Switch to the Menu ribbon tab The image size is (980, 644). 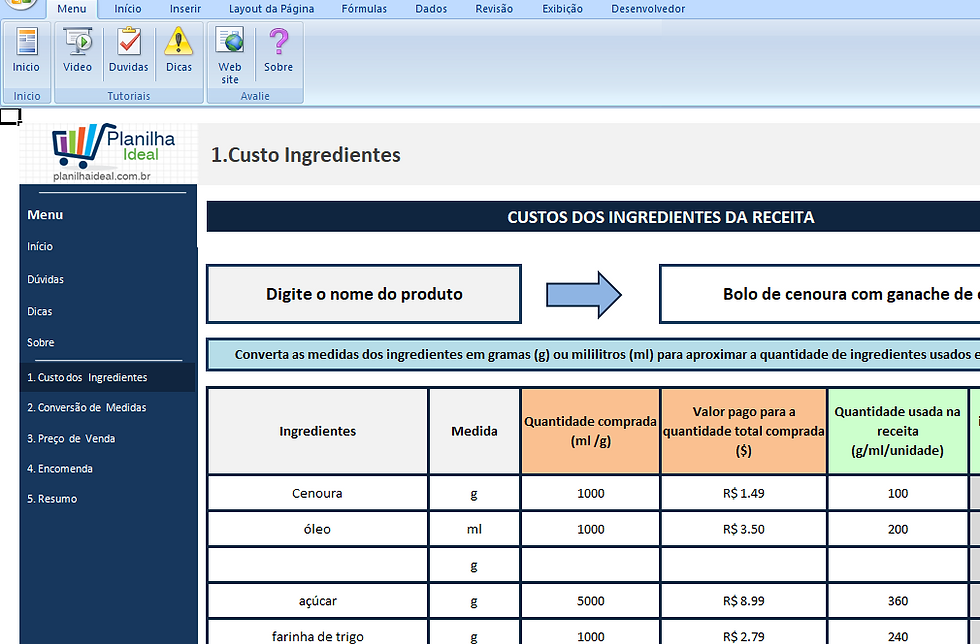pos(72,9)
